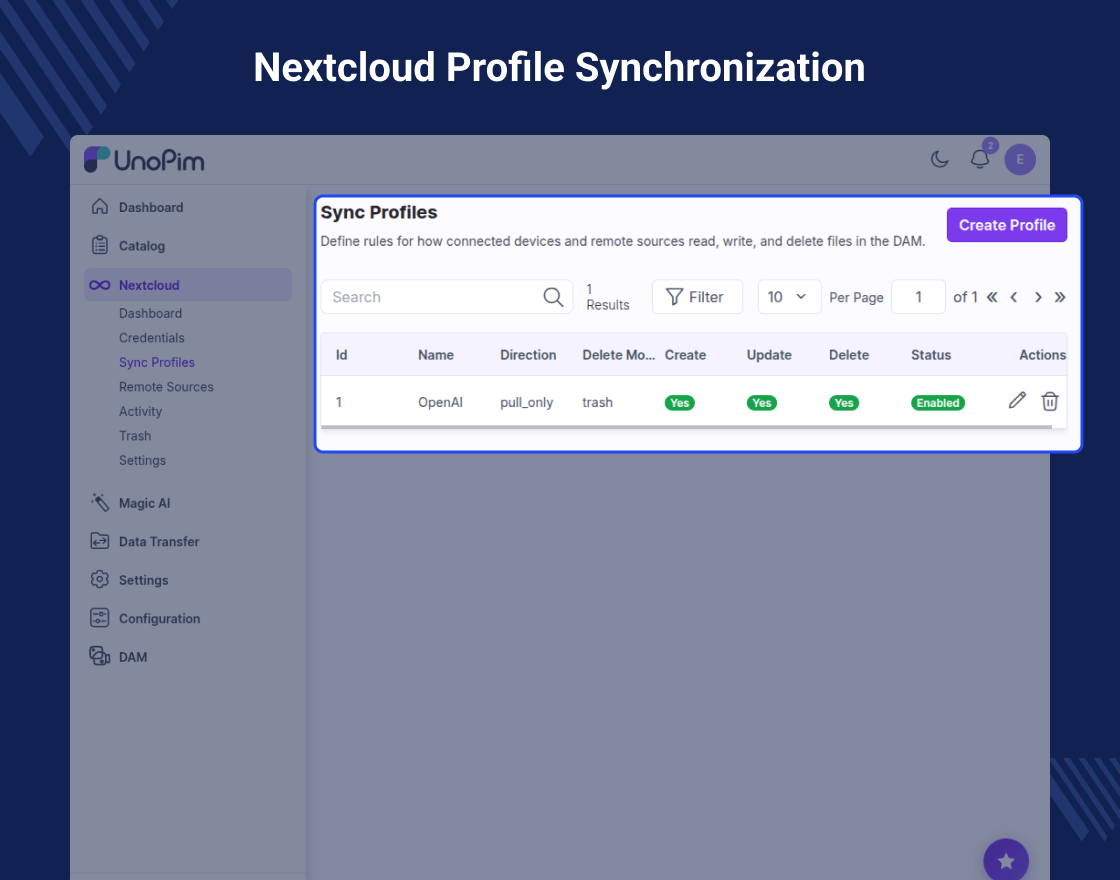Viewport: 1120px width, 880px height.
Task: Click the Yes badge under Delete column
Action: pos(844,403)
